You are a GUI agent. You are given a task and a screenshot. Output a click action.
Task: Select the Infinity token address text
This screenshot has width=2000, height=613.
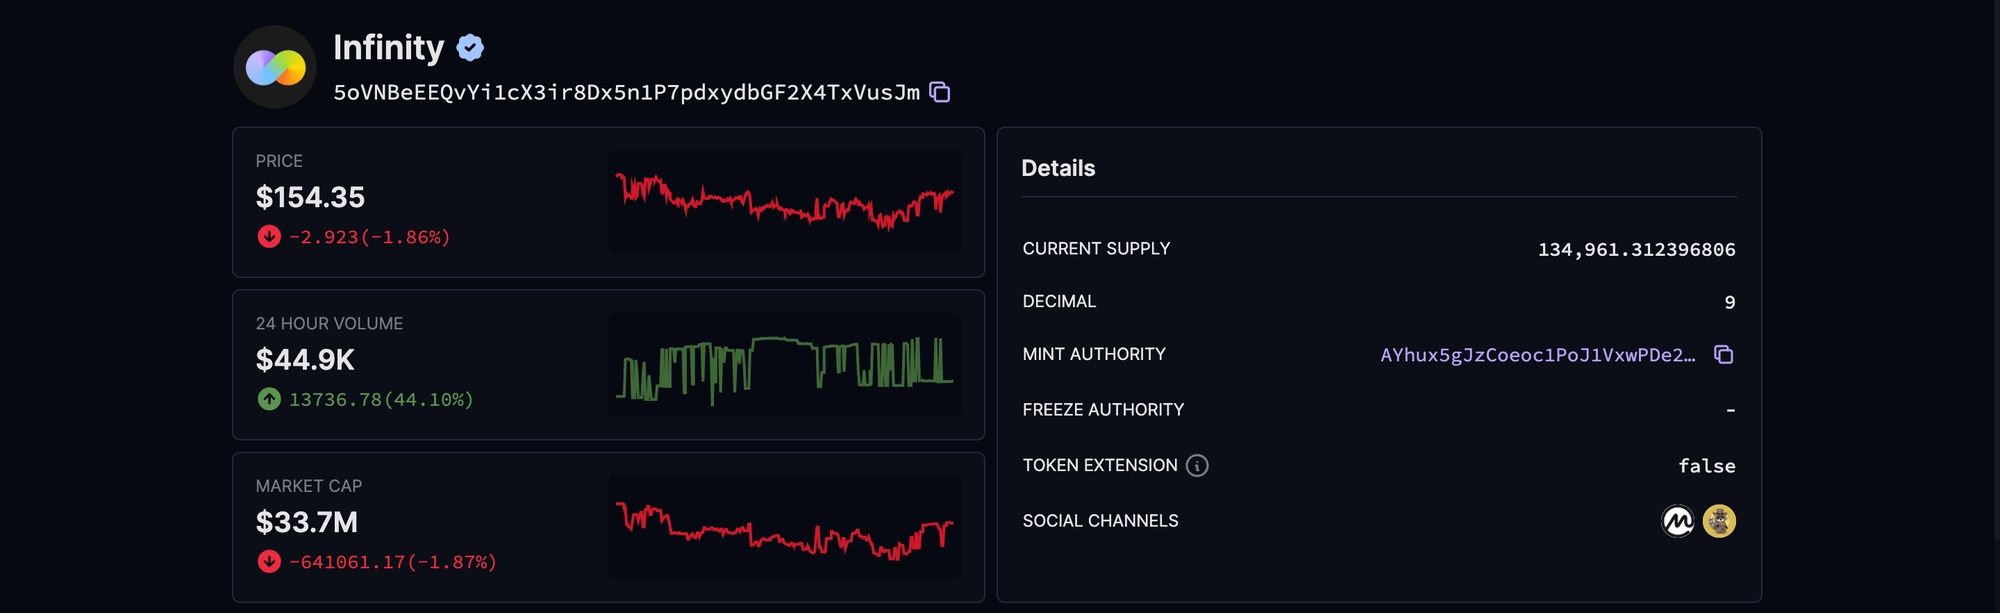[626, 93]
